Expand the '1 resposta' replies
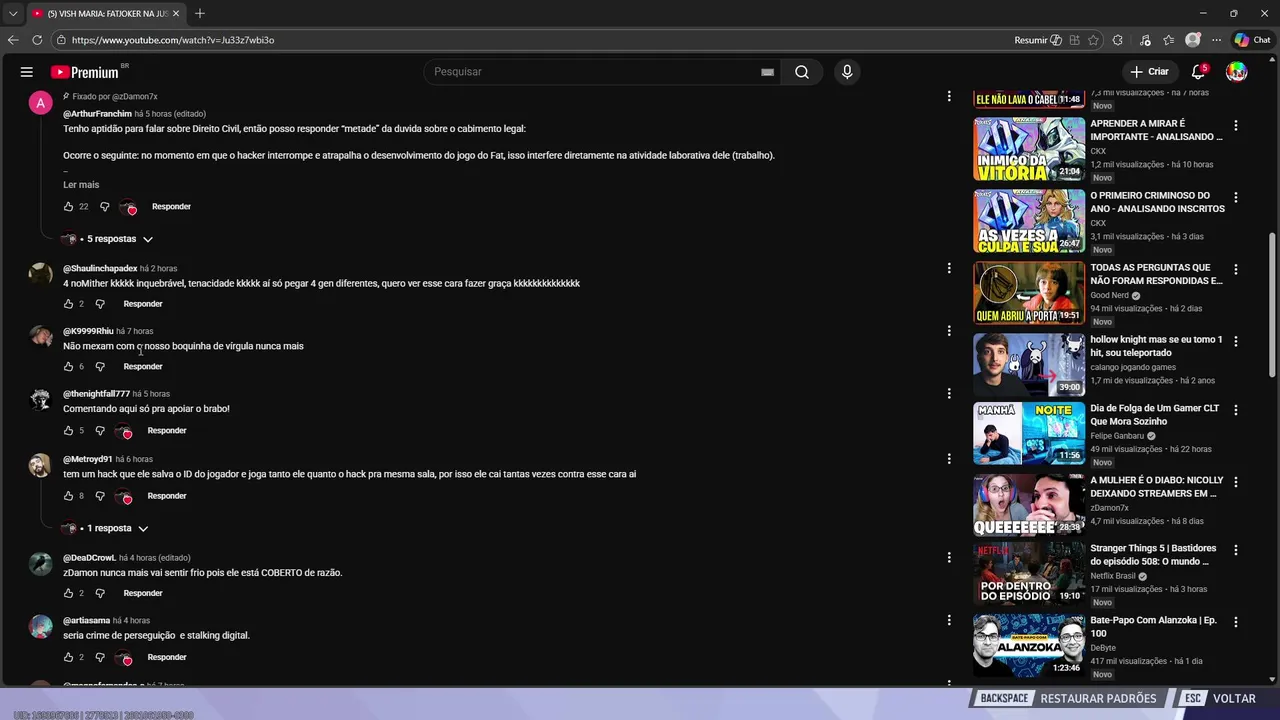Screen dimensions: 1280x720 105,528
